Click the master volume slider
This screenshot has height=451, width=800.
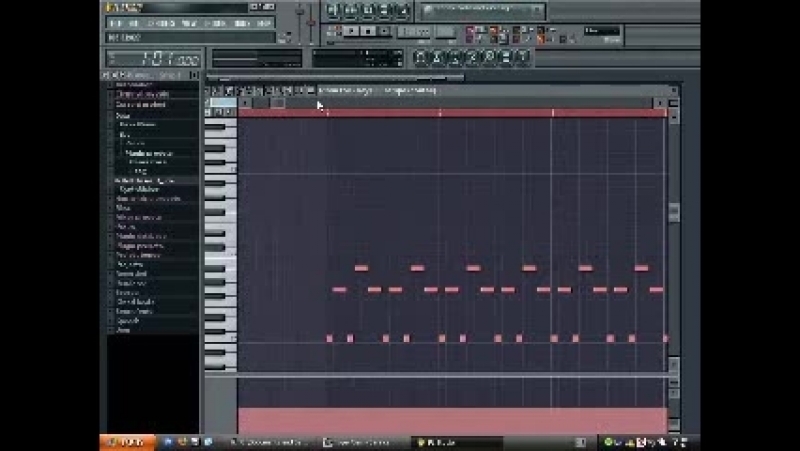click(x=300, y=14)
